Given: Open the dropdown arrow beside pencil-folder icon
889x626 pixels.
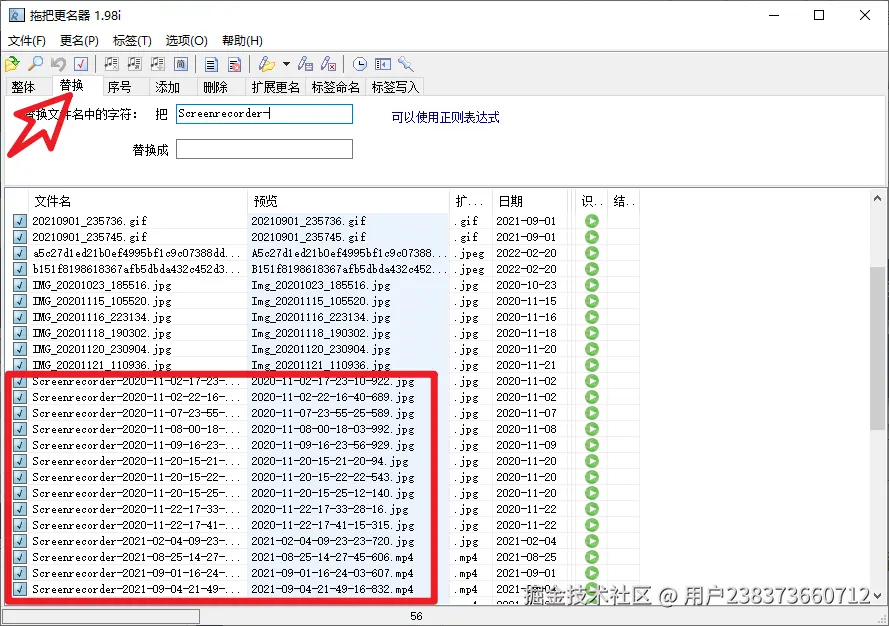Looking at the screenshot, I should coord(286,64).
